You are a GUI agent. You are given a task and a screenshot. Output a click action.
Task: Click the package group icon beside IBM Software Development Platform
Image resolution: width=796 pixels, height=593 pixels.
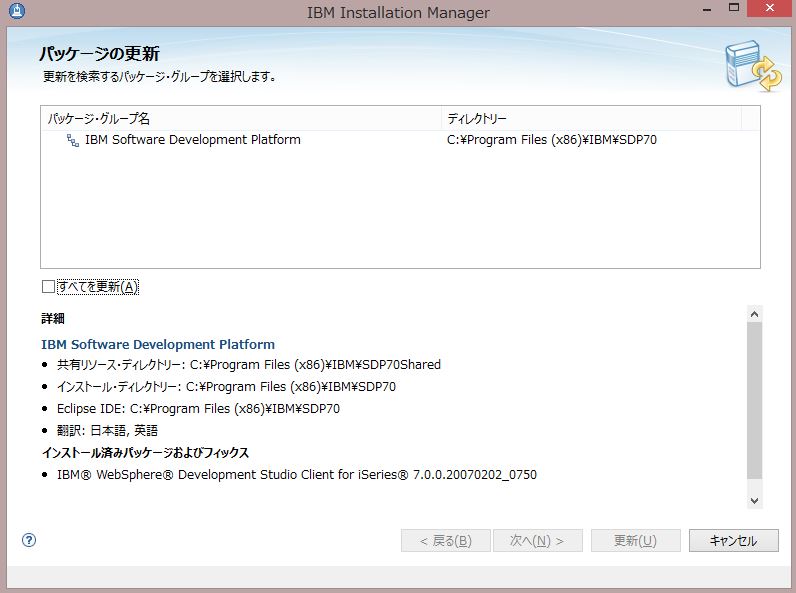click(73, 140)
